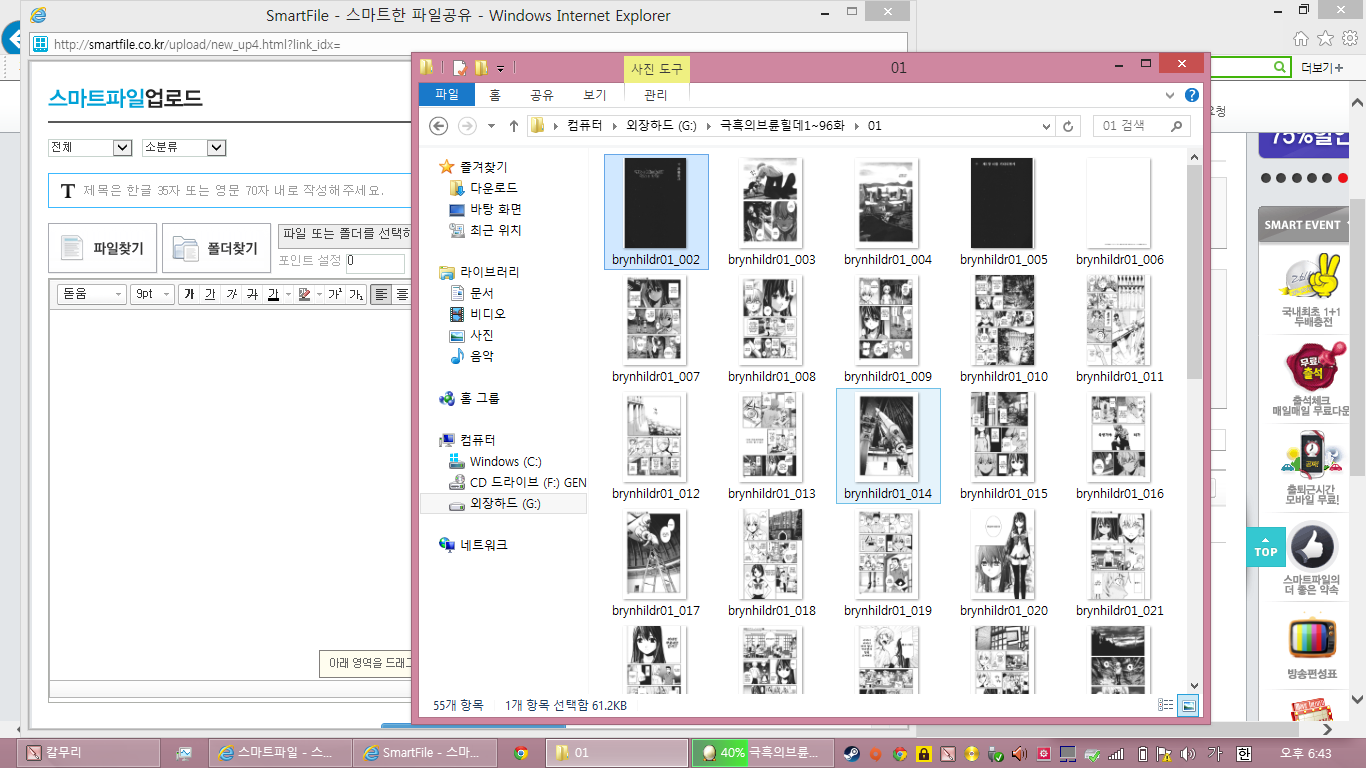The height and width of the screenshot is (768, 1366).
Task: Toggle large thumbnails view button
Action: click(x=1188, y=705)
